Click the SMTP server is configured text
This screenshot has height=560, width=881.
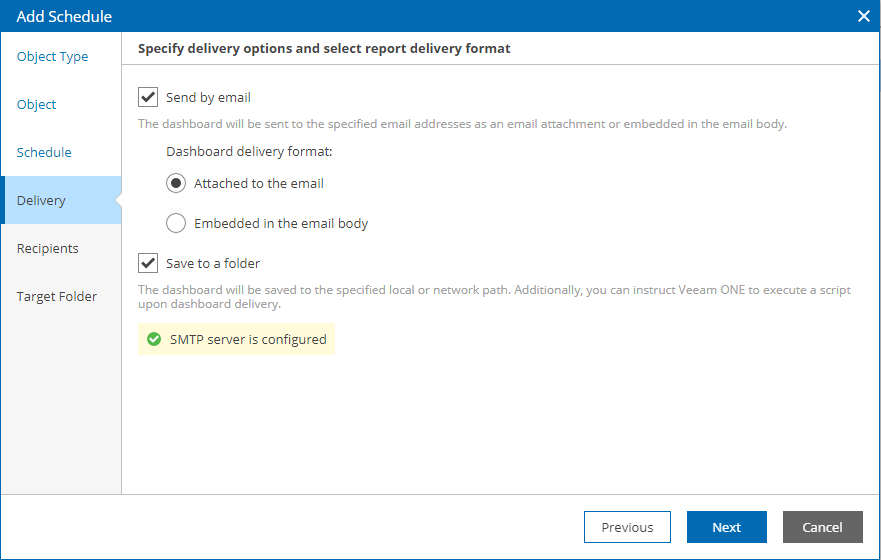point(248,339)
